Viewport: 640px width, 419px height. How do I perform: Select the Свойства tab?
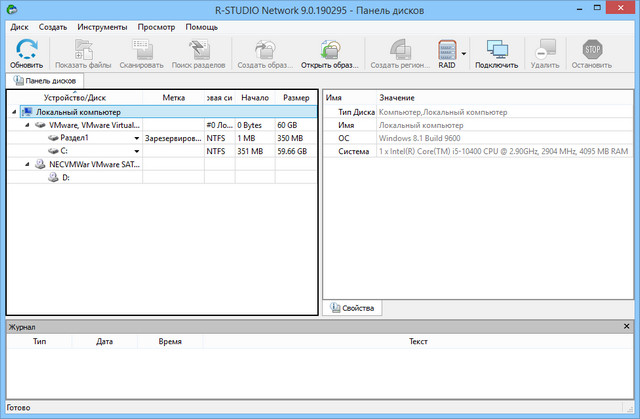click(x=352, y=308)
